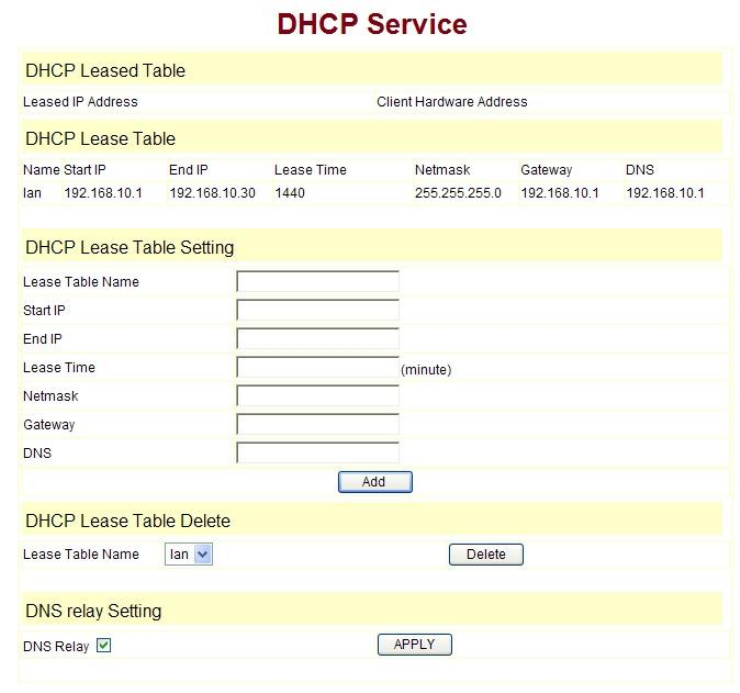Click Start IP value 192.168.10.1 in table row

tap(103, 193)
